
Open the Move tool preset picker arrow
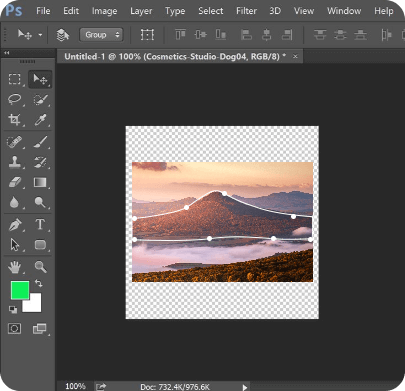(40, 35)
